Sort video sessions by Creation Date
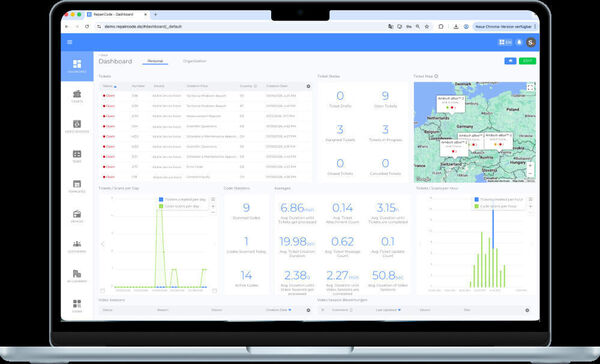The image size is (600, 364). (278, 310)
